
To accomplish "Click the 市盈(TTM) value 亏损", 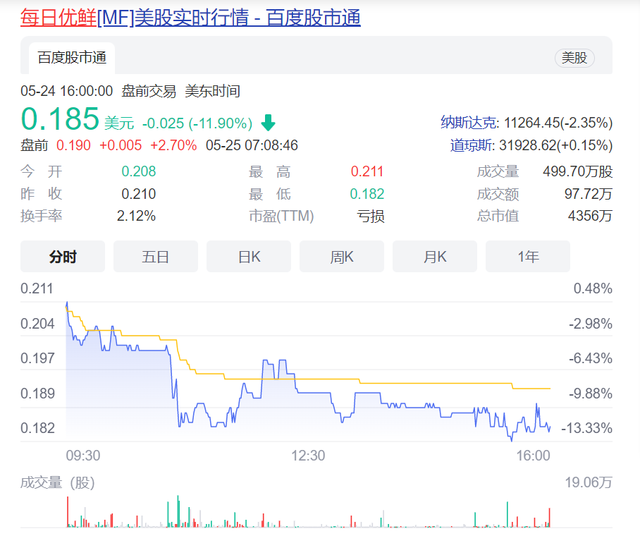I will click(x=371, y=216).
